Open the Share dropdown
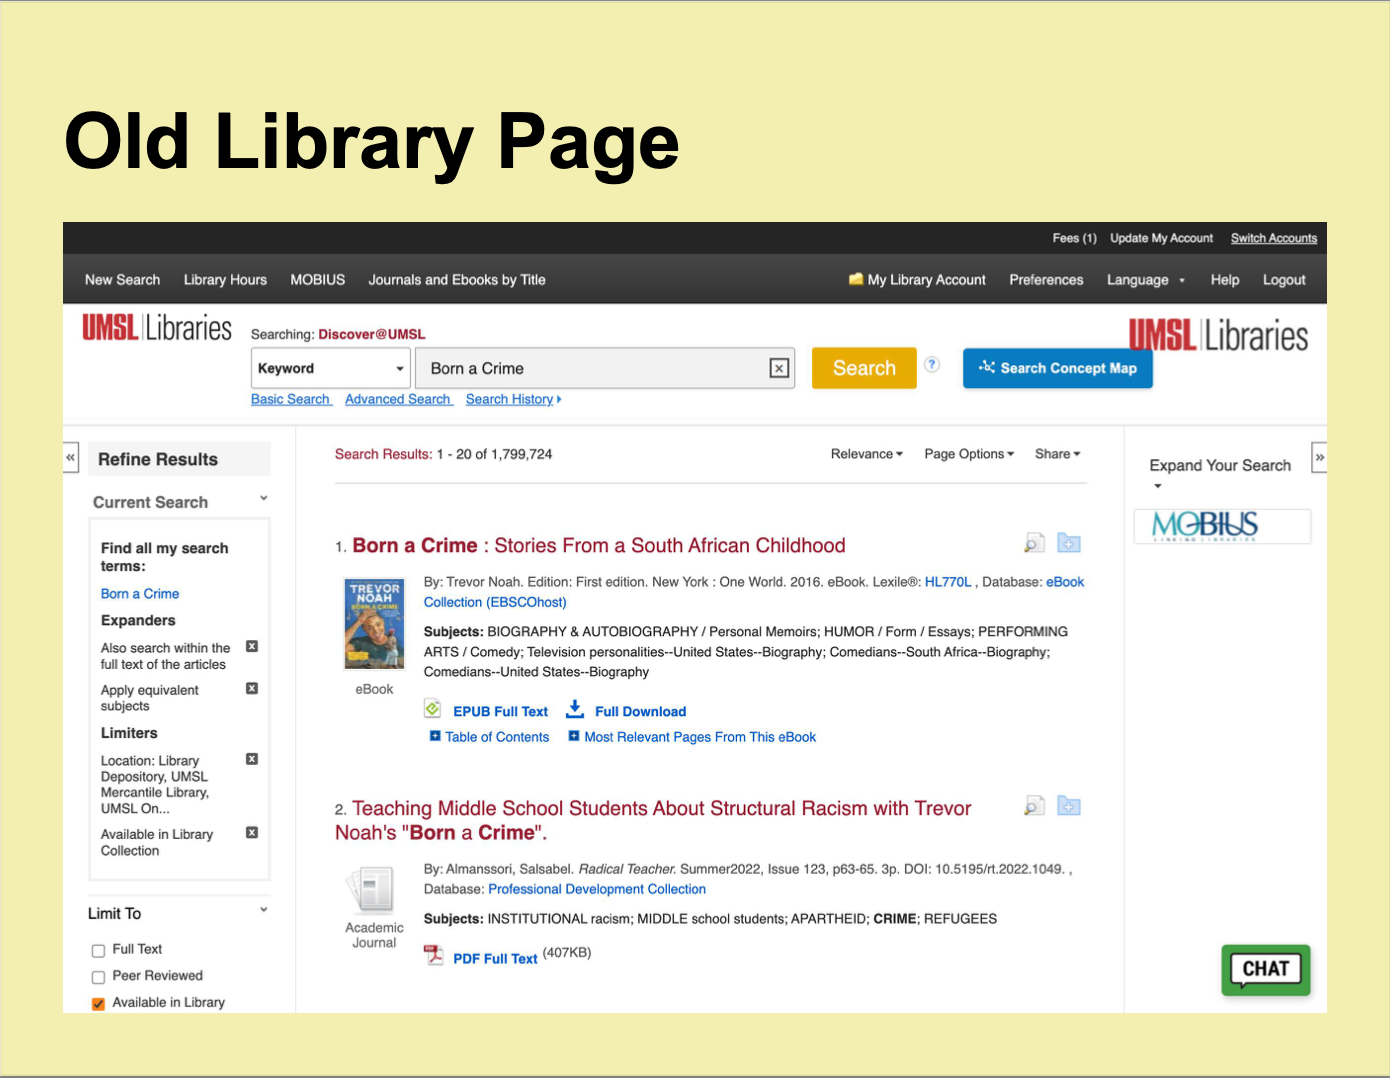The width and height of the screenshot is (1390, 1078). point(1057,454)
